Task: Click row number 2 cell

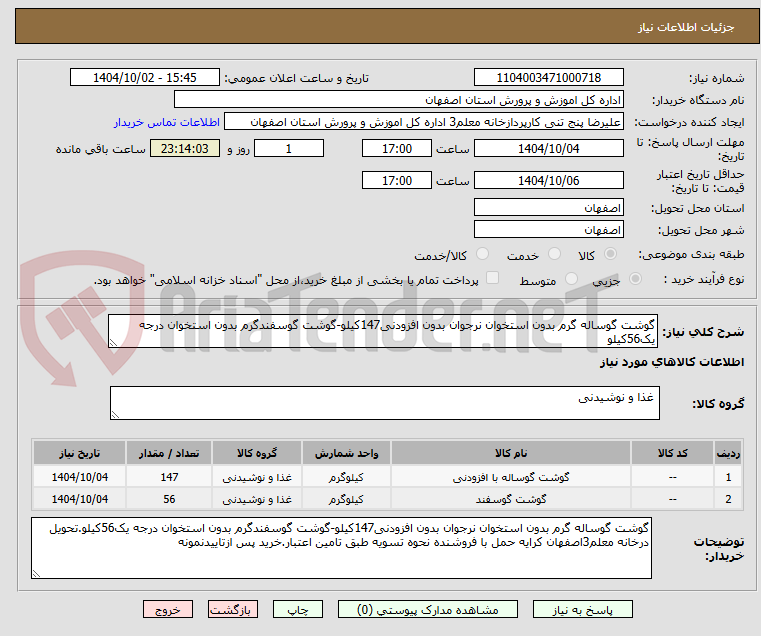Action: (x=728, y=499)
